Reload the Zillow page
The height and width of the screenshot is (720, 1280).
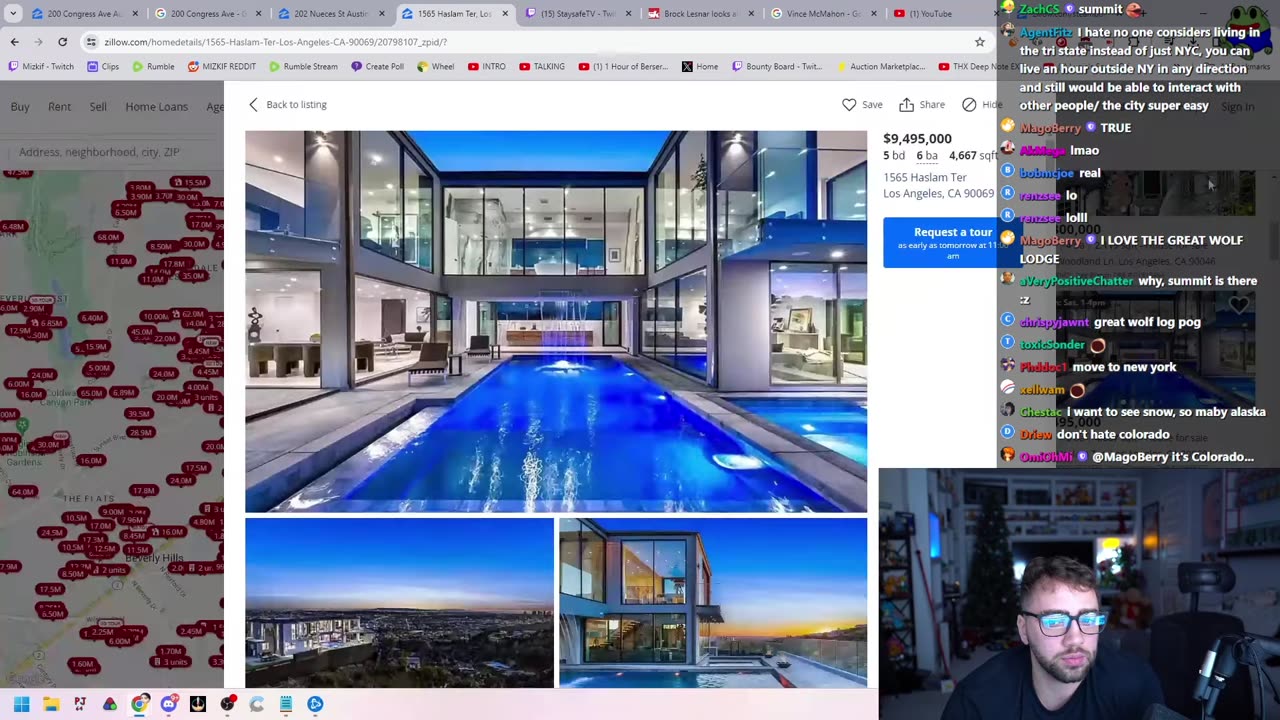point(62,42)
